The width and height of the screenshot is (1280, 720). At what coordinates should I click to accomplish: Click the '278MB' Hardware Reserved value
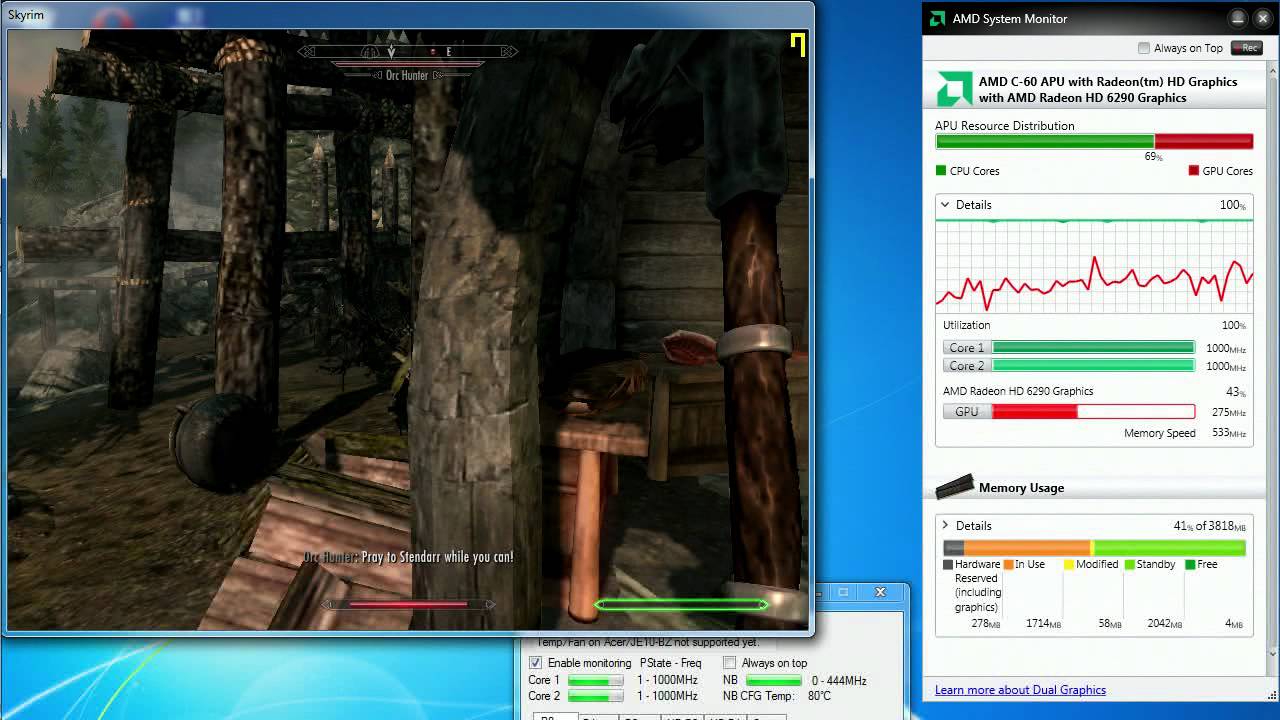986,623
